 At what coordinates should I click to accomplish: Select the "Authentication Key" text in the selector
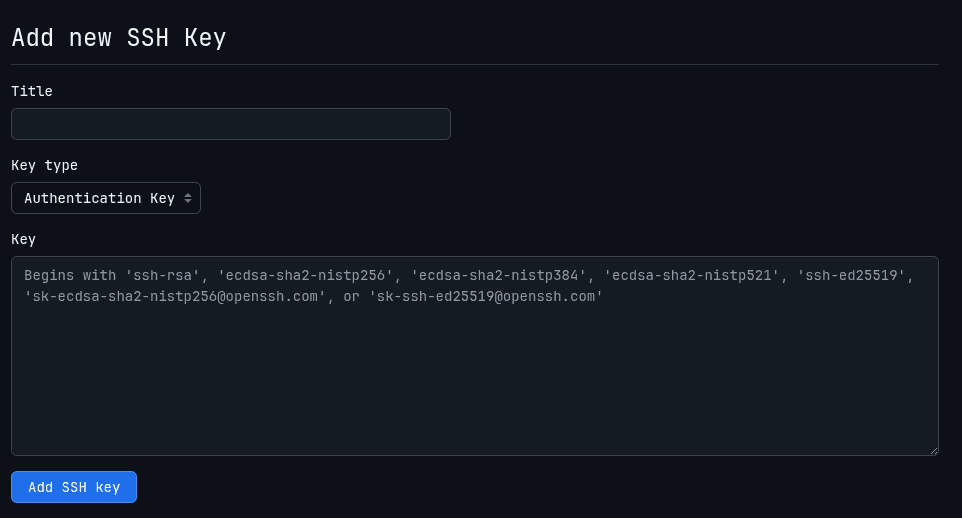point(99,198)
